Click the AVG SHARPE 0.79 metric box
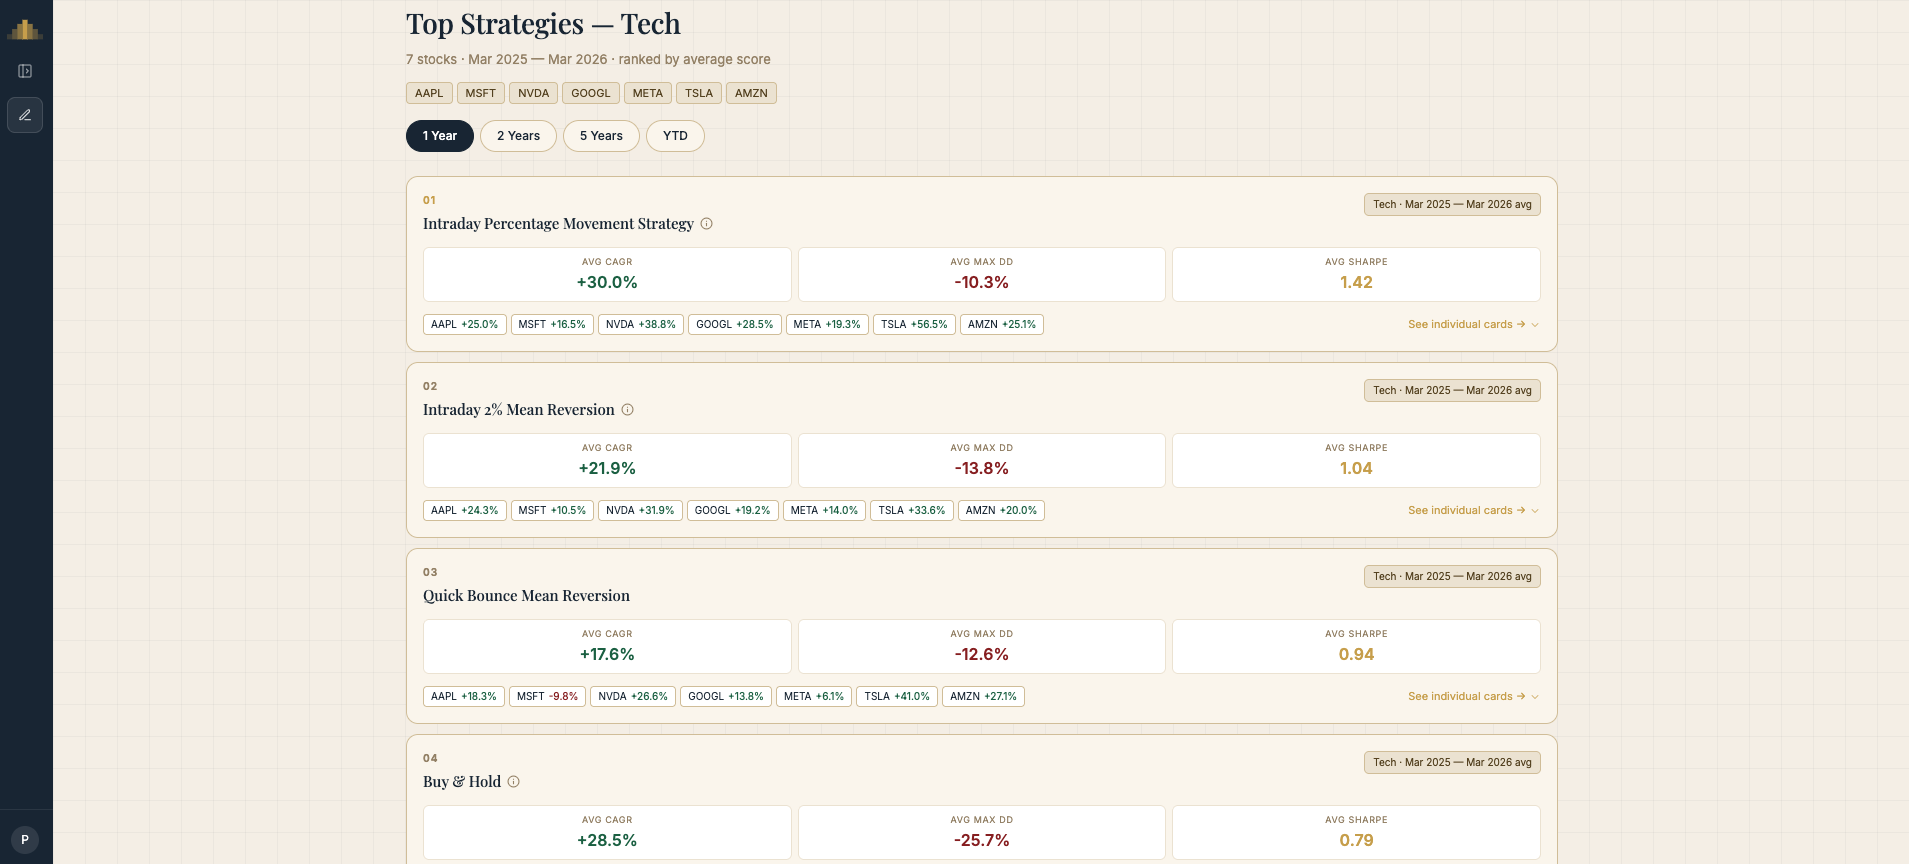The height and width of the screenshot is (864, 1909). coord(1356,832)
